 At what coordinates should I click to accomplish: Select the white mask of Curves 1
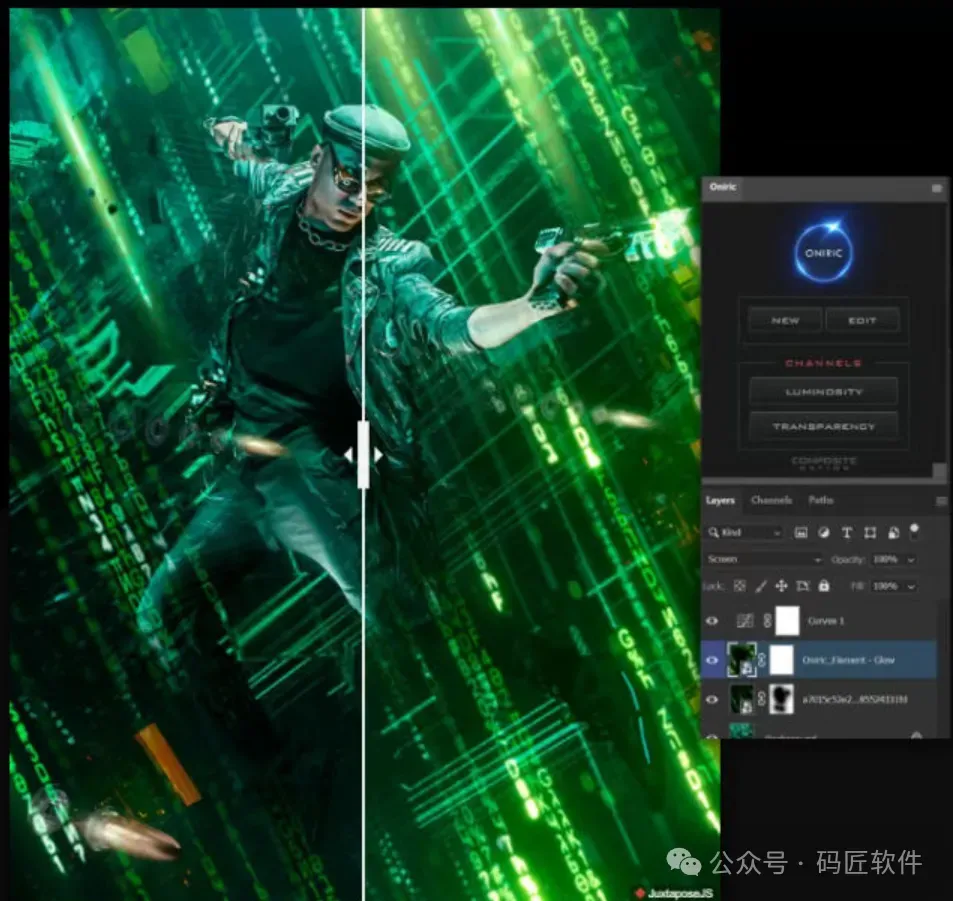(787, 621)
